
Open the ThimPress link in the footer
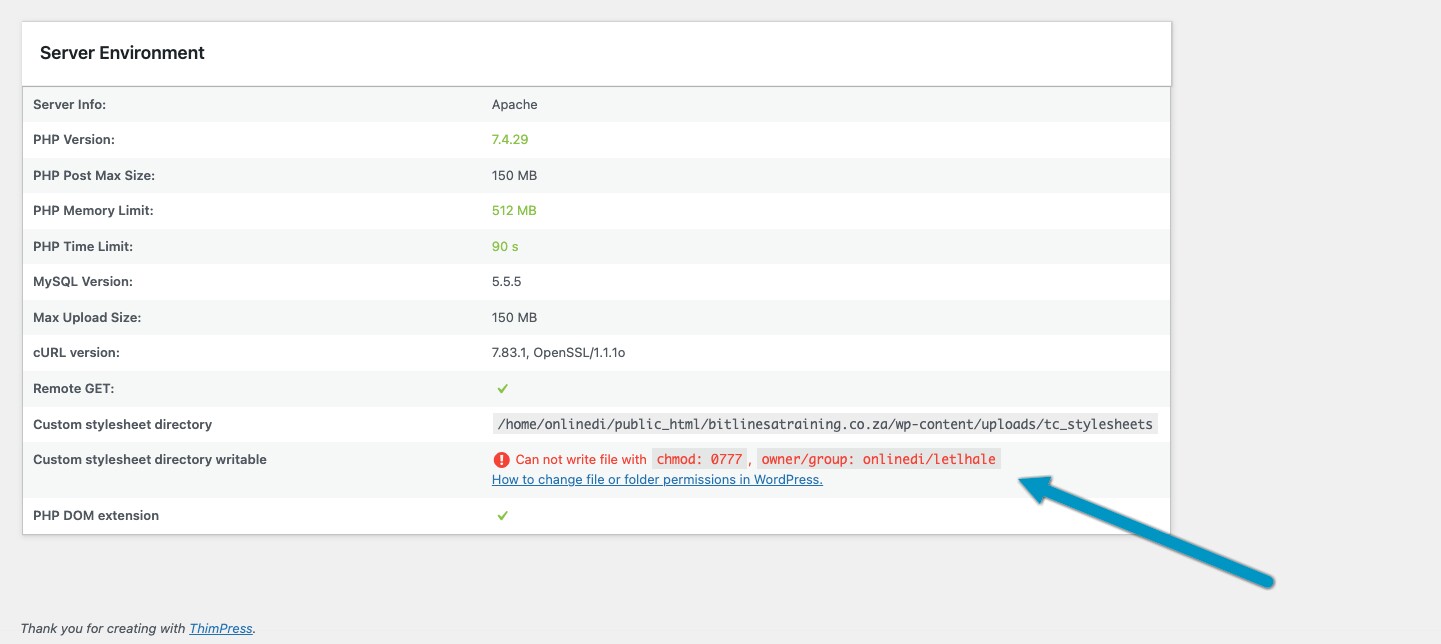(220, 628)
